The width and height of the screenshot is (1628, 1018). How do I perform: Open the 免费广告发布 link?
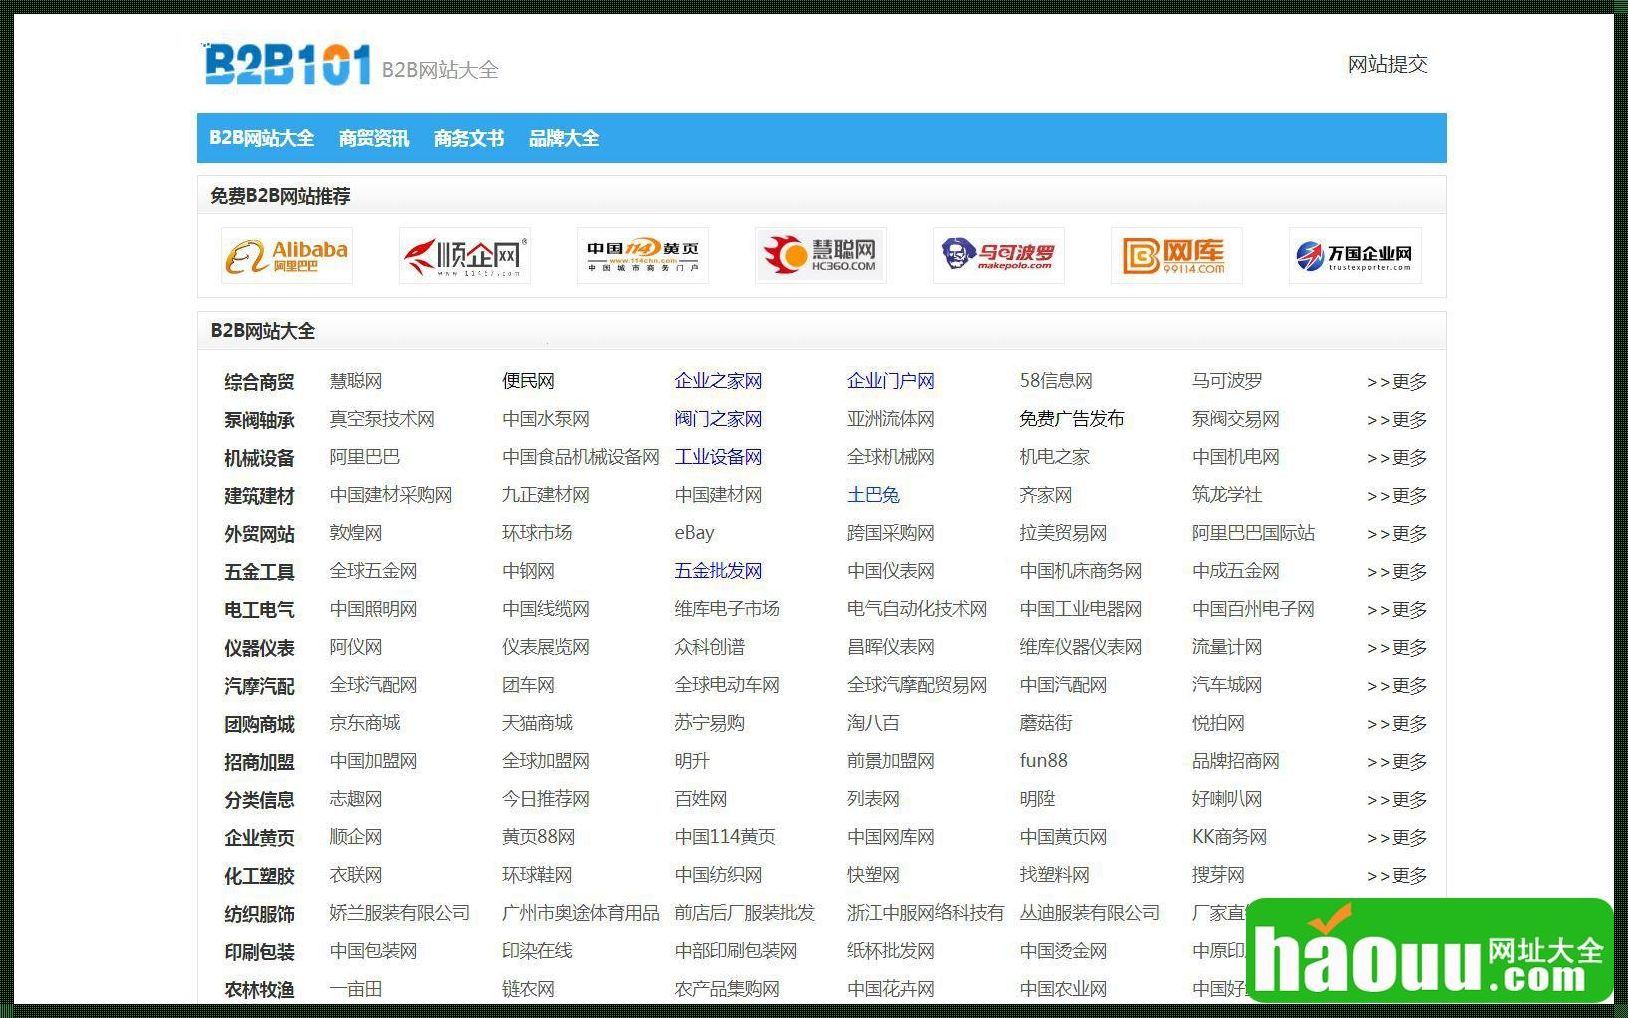coord(1072,419)
